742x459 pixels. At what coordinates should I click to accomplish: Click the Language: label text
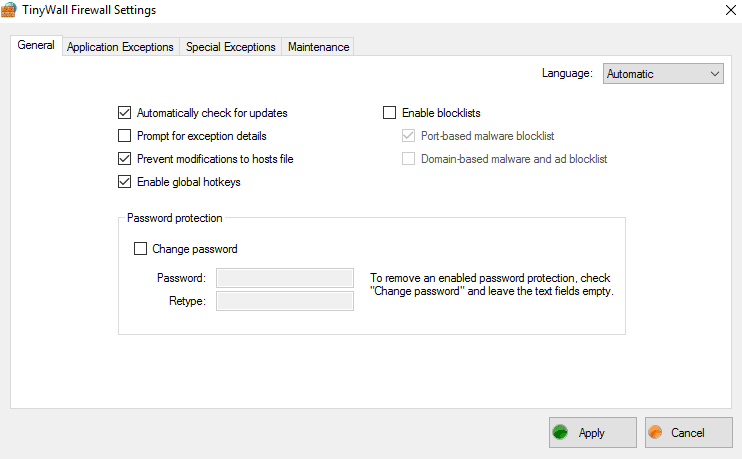(x=567, y=73)
